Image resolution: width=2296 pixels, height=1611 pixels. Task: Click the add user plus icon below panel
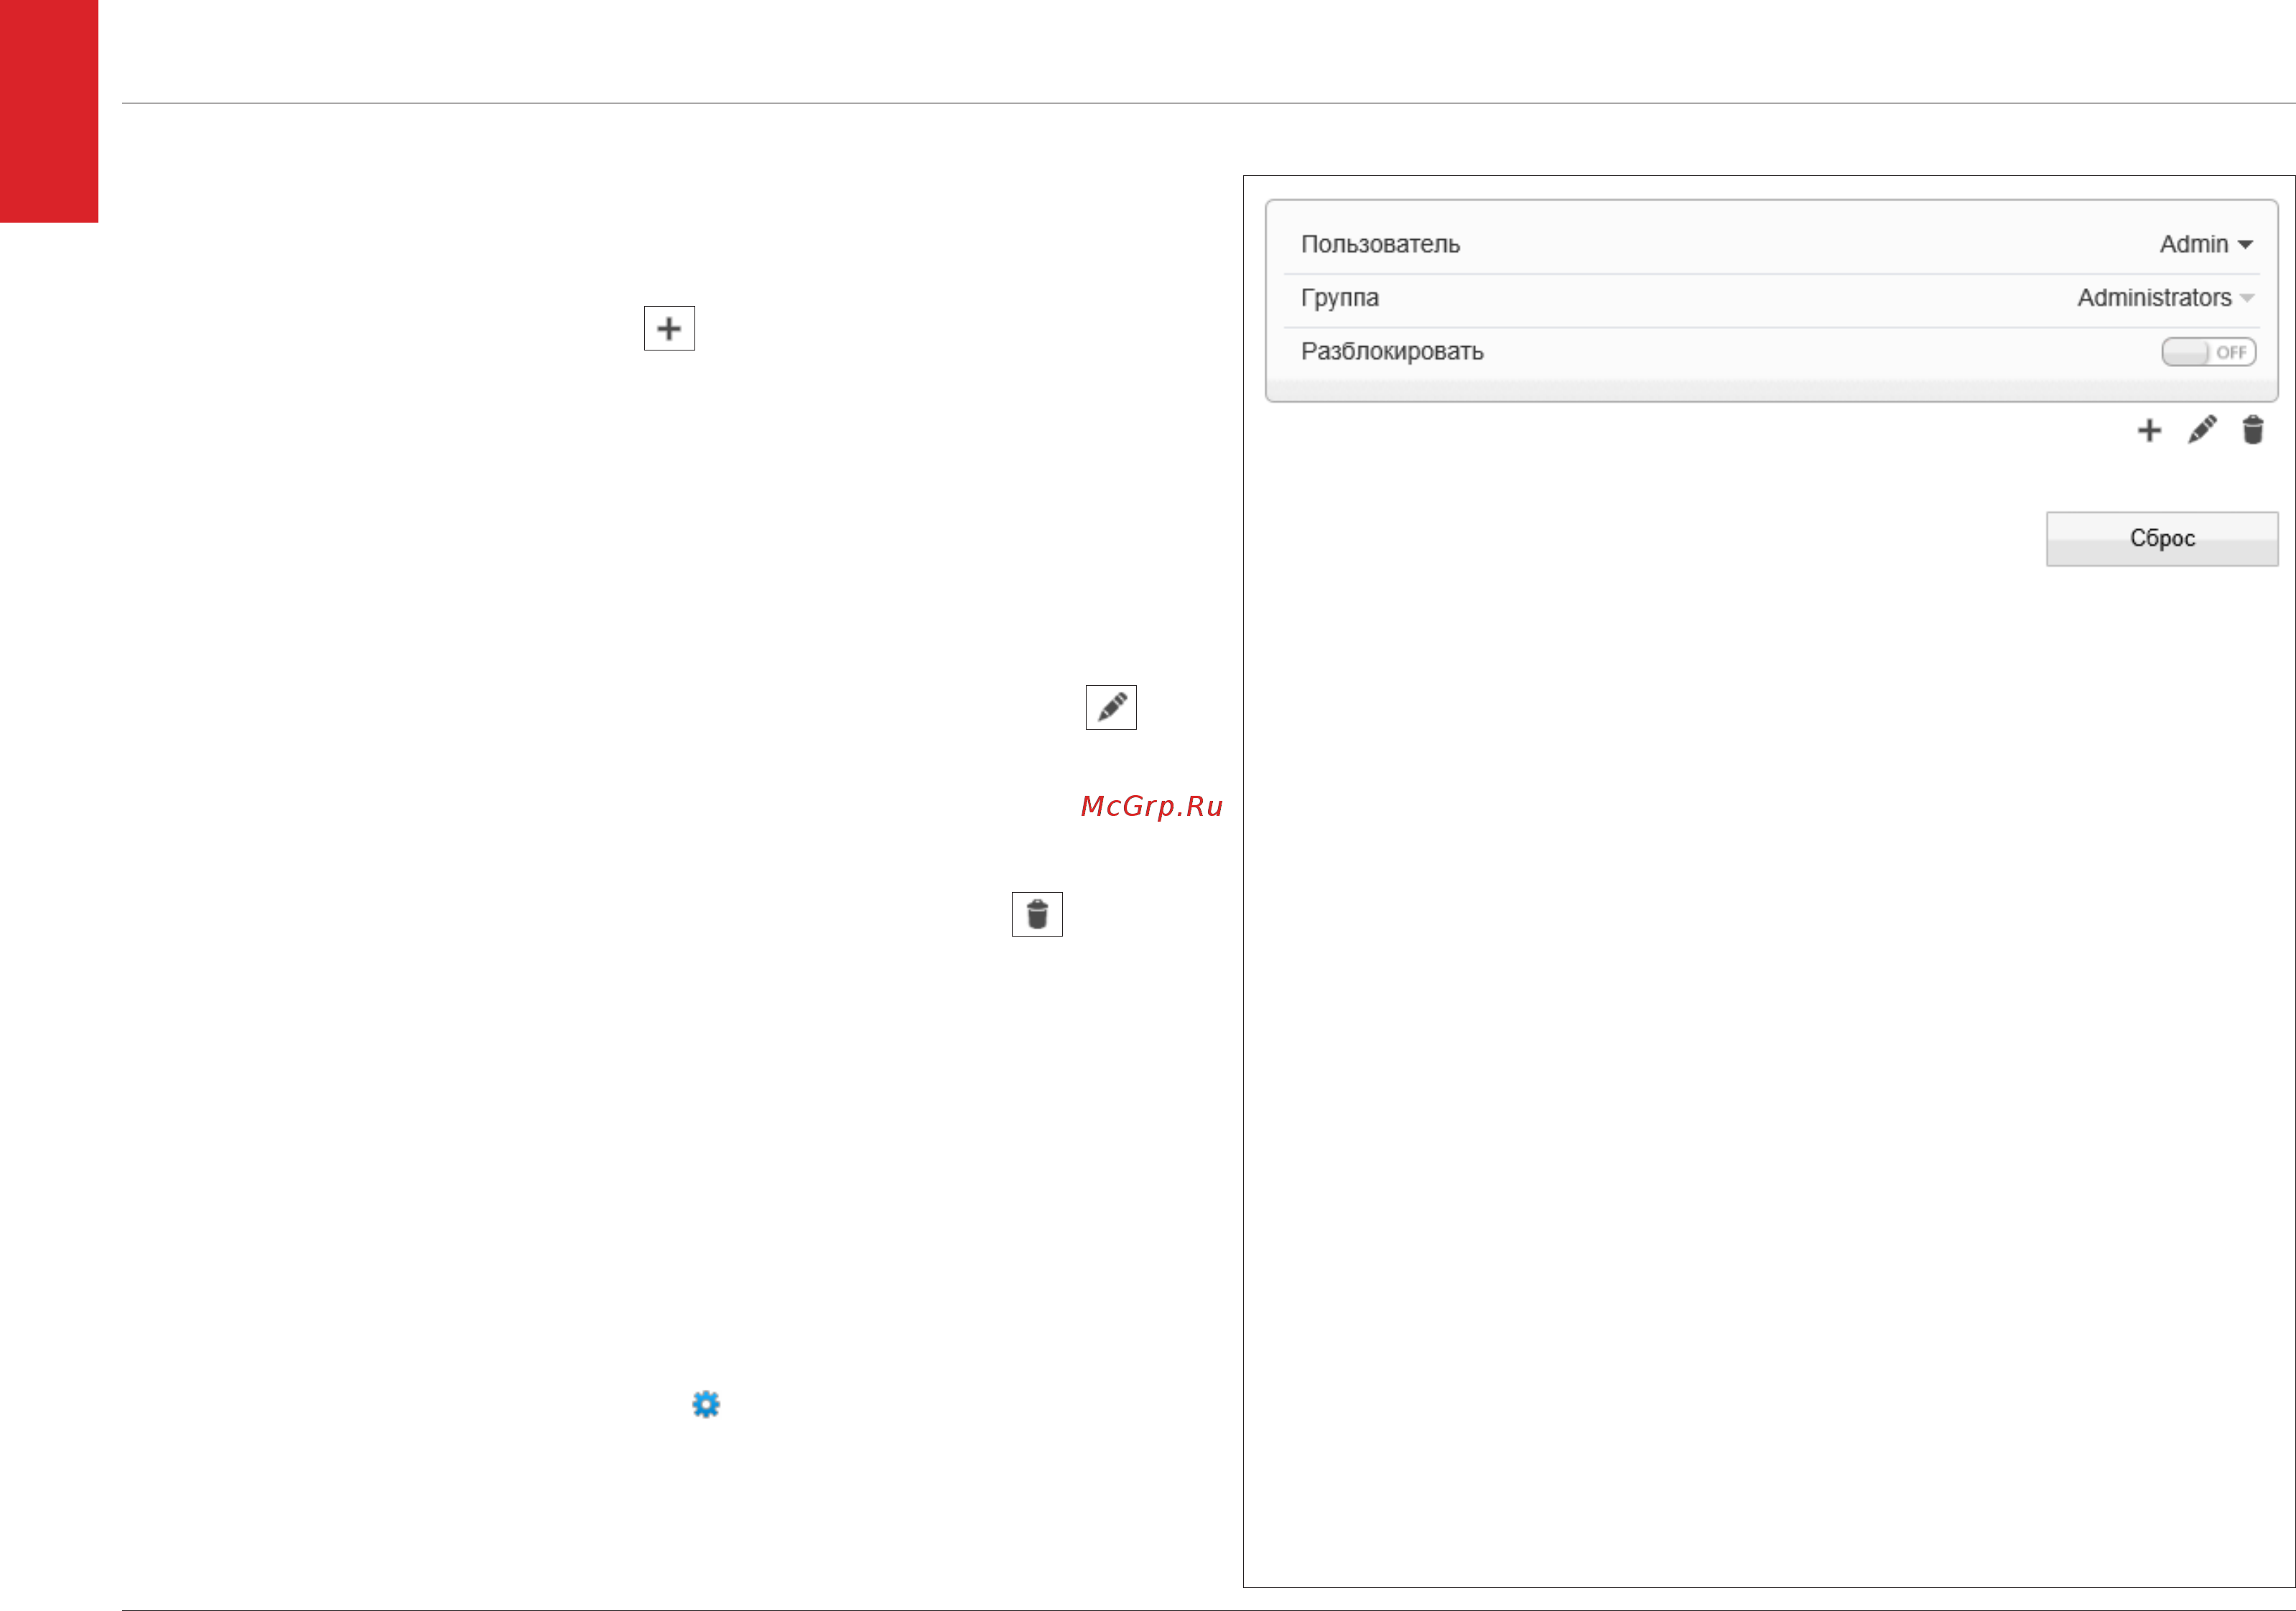[2149, 431]
